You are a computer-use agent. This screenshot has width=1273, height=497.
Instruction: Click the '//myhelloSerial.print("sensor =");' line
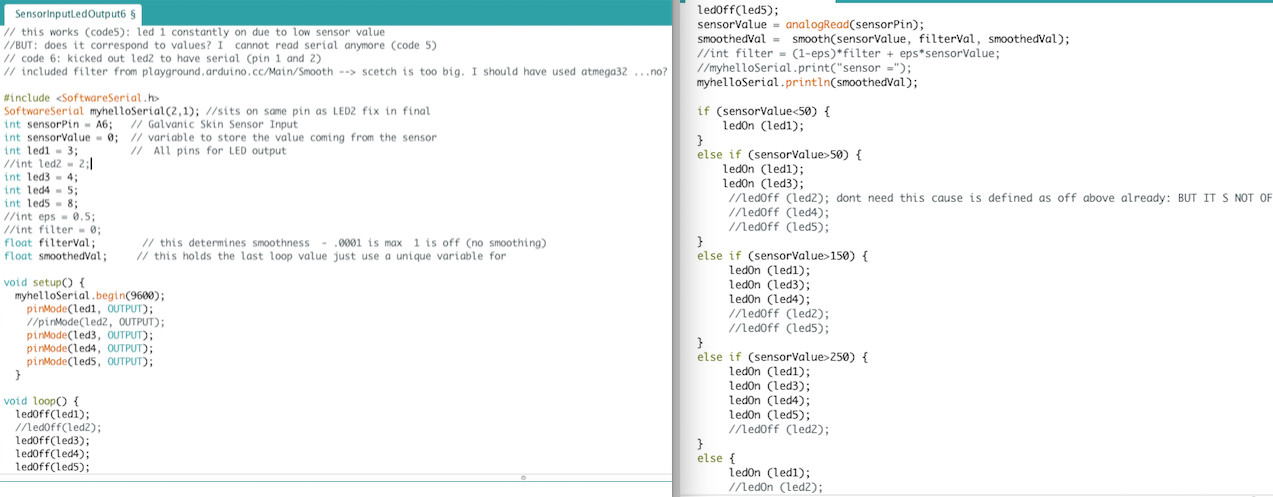tap(804, 68)
